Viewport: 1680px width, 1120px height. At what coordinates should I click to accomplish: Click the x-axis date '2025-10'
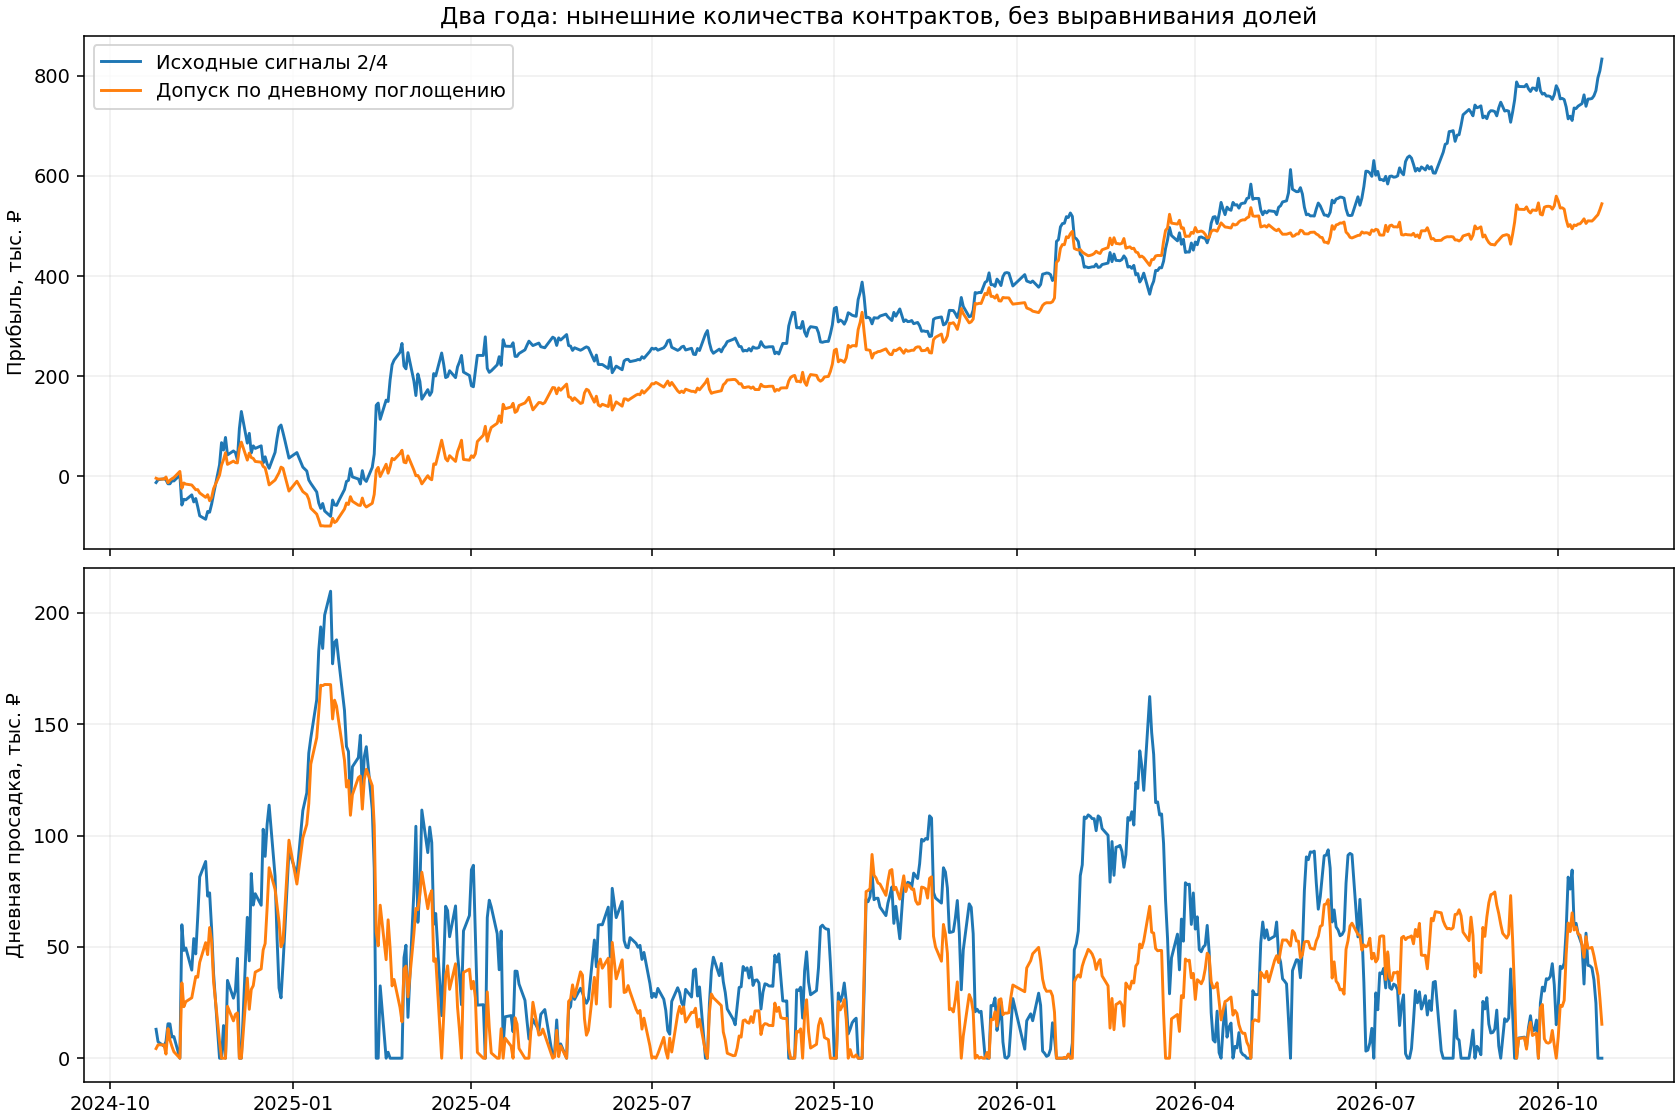click(834, 1103)
